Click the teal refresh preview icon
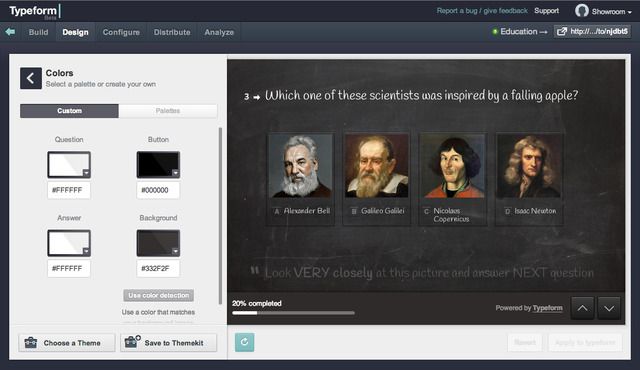 (x=244, y=342)
